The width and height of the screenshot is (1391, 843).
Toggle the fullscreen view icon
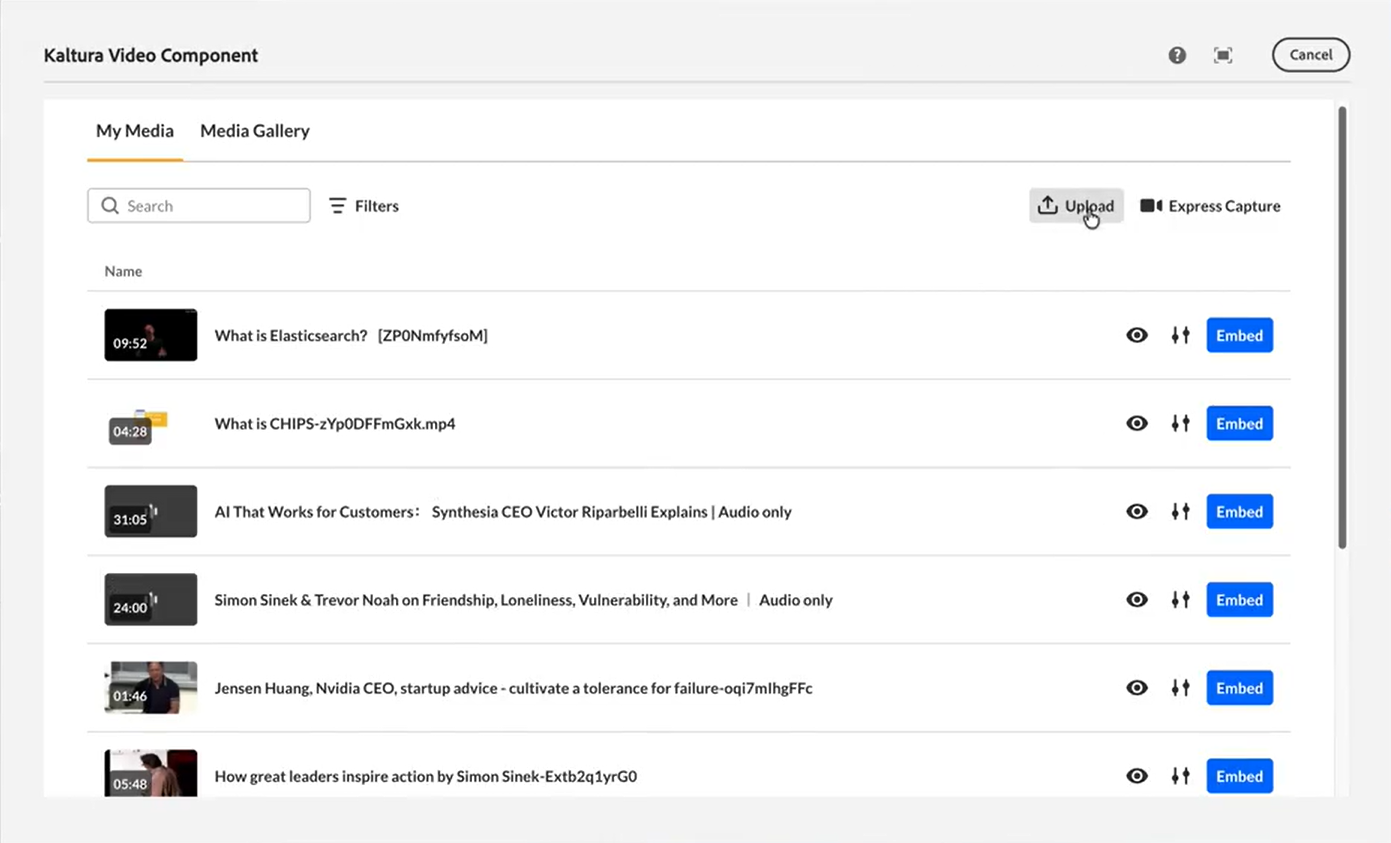pyautogui.click(x=1222, y=56)
